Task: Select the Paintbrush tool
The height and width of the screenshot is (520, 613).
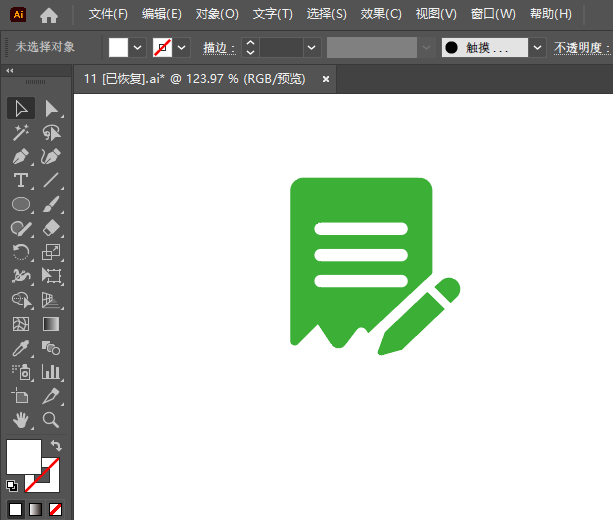Action: coord(51,204)
